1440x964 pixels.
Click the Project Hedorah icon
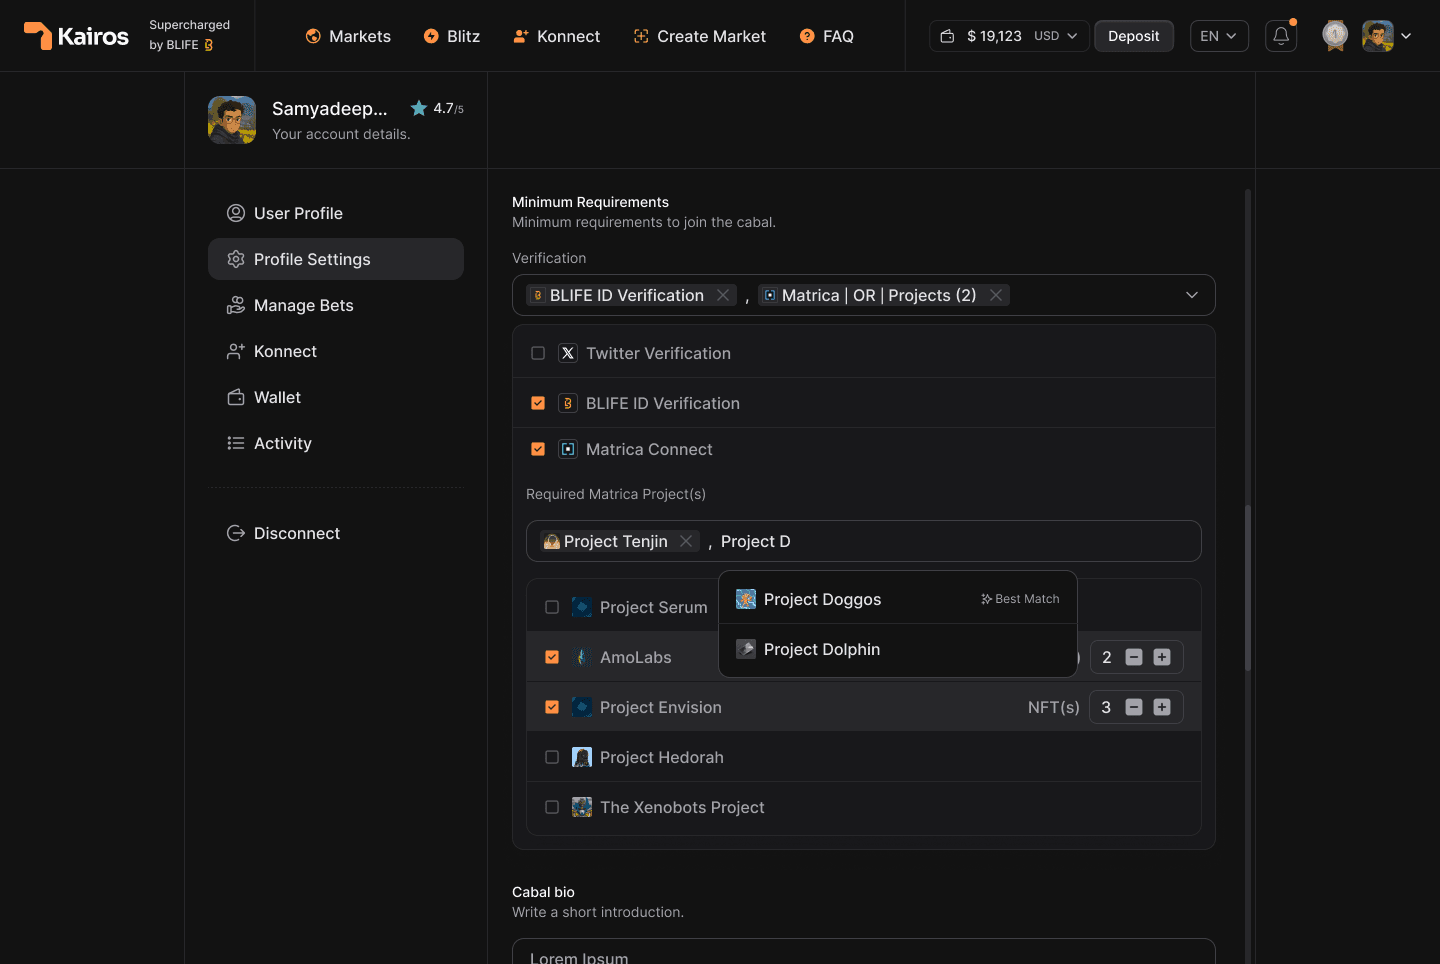pyautogui.click(x=582, y=757)
